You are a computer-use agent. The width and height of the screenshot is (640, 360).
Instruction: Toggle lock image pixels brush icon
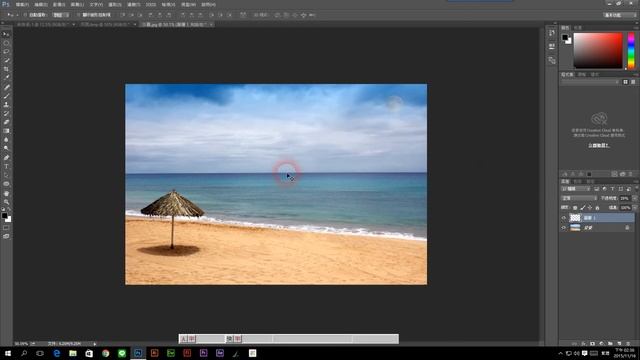pyautogui.click(x=582, y=208)
